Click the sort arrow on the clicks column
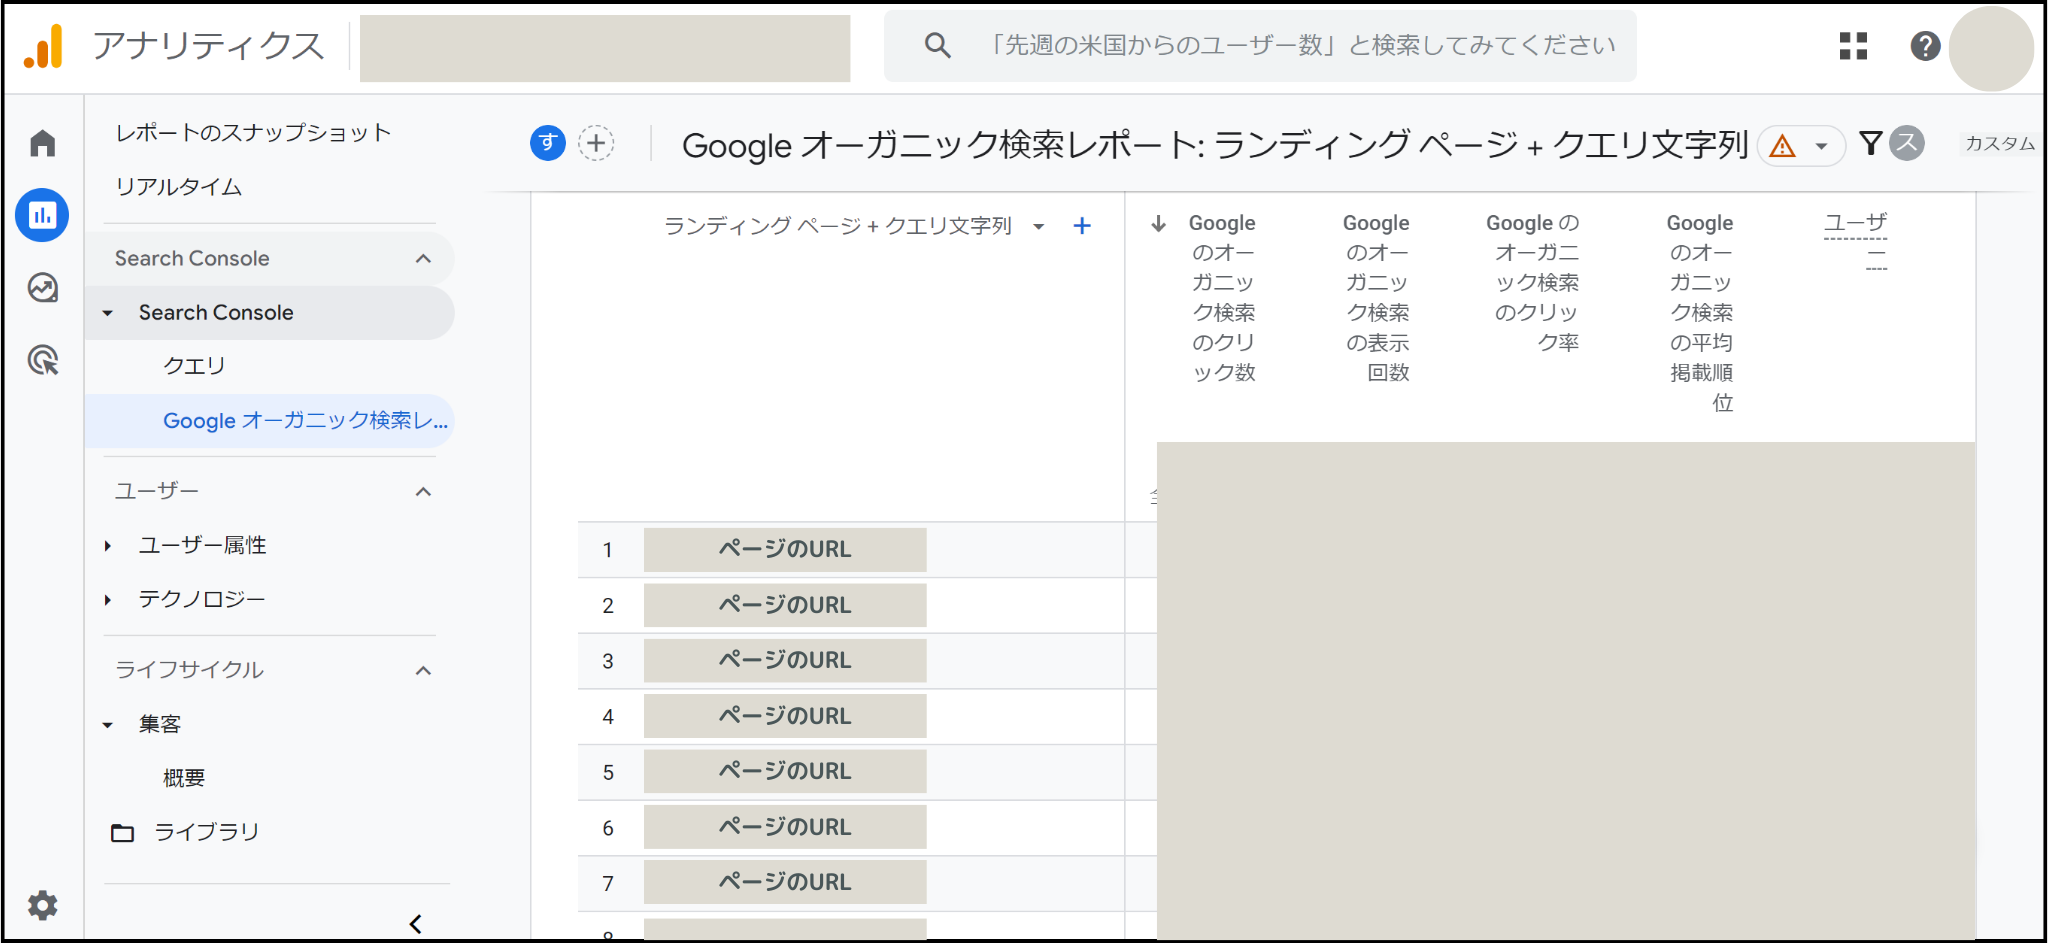Screen dimensions: 2048x943 pyautogui.click(x=1159, y=223)
